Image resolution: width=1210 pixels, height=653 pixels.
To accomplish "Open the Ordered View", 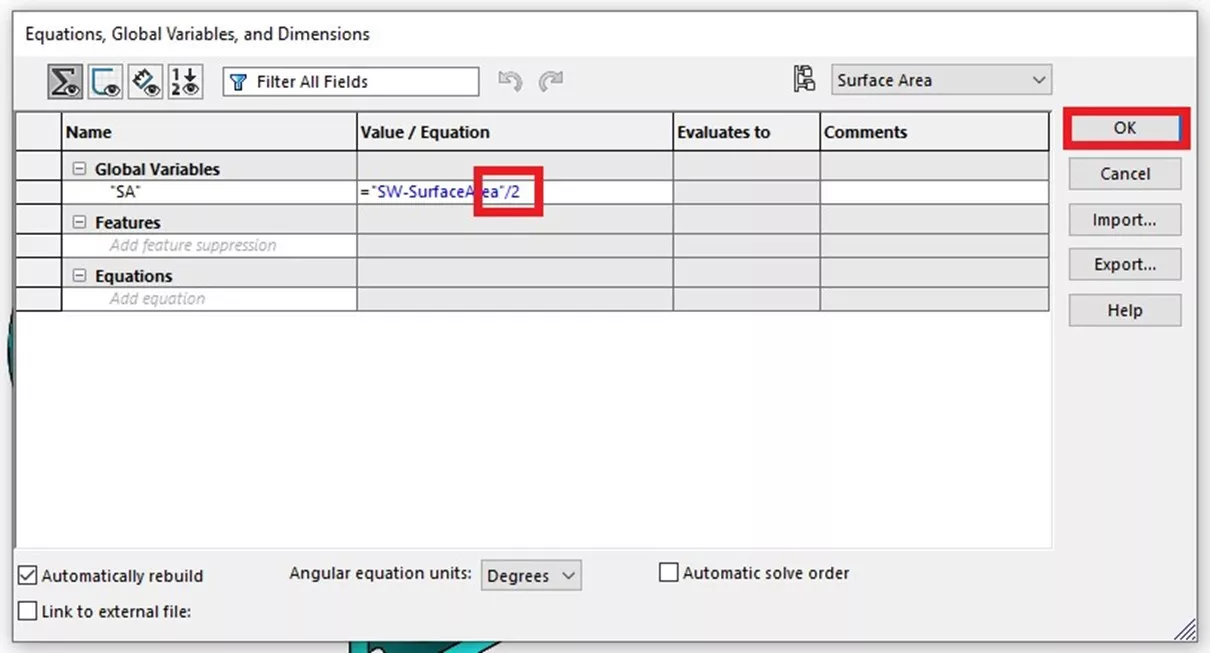I will [184, 82].
